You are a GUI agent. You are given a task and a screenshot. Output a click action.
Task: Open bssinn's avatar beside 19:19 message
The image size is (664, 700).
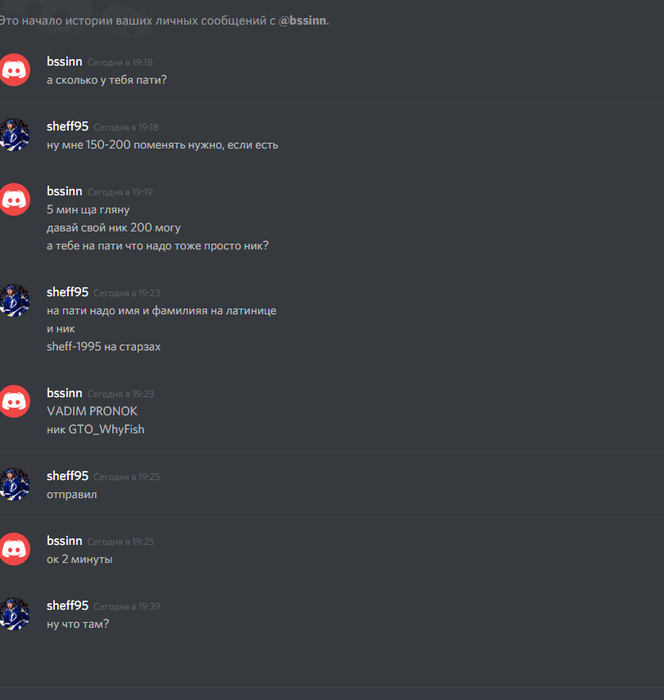pos(14,199)
